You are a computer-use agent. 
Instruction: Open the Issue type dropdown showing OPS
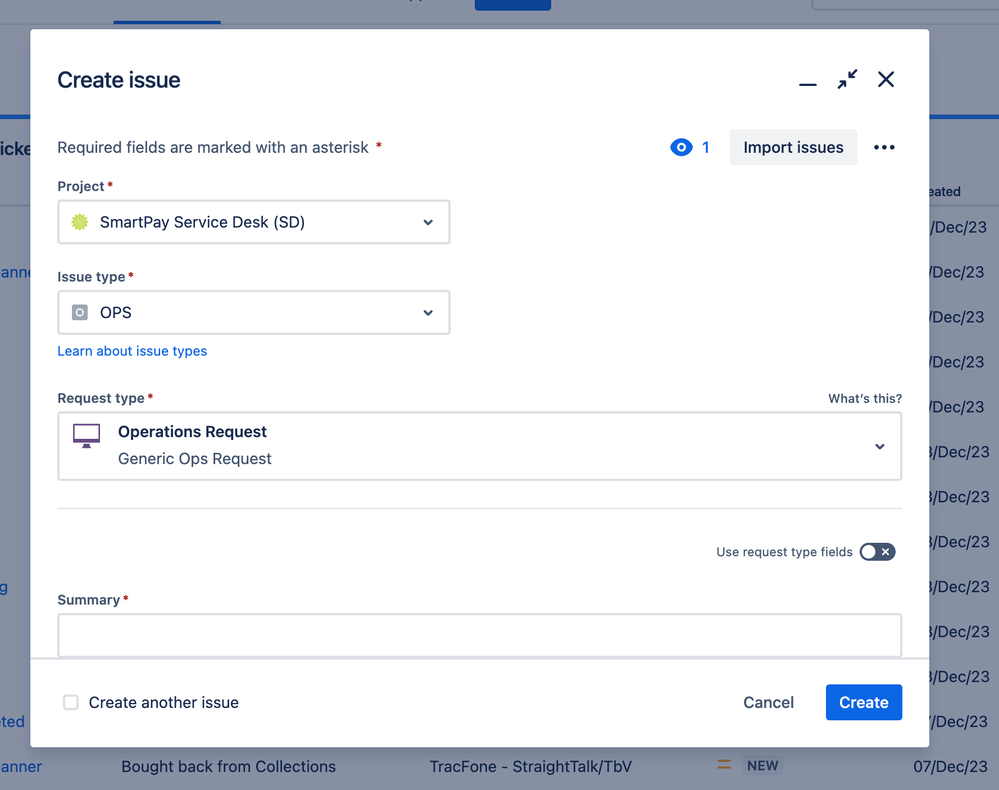pyautogui.click(x=254, y=313)
